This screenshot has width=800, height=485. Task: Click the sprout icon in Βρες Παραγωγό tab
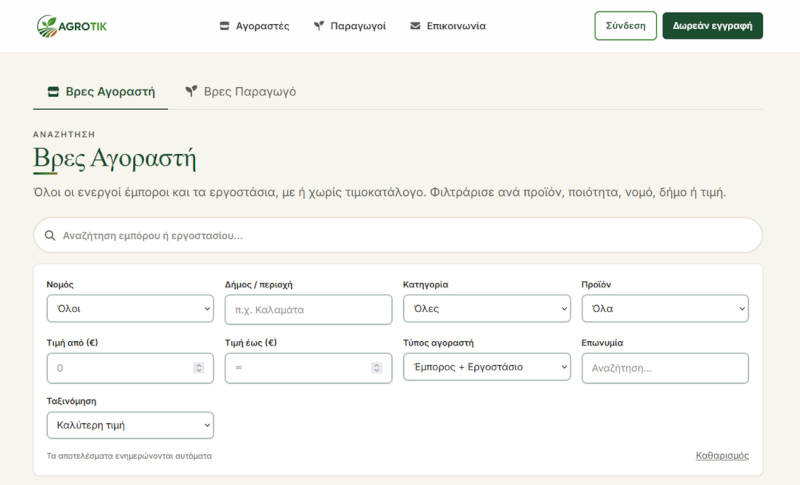point(191,91)
